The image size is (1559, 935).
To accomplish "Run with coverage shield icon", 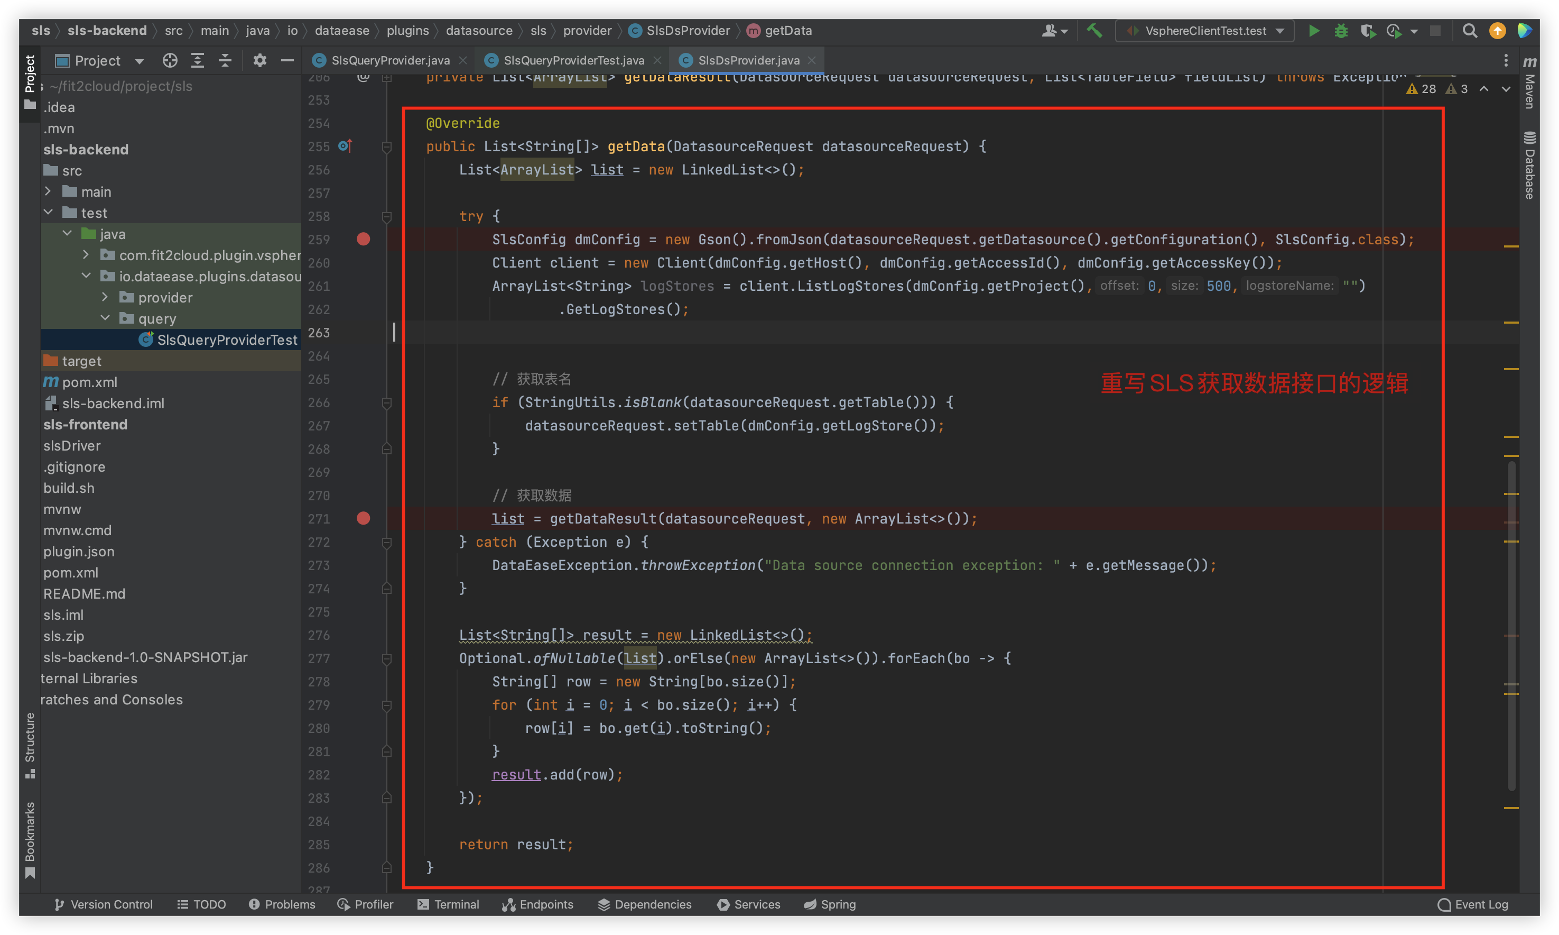I will click(1367, 31).
